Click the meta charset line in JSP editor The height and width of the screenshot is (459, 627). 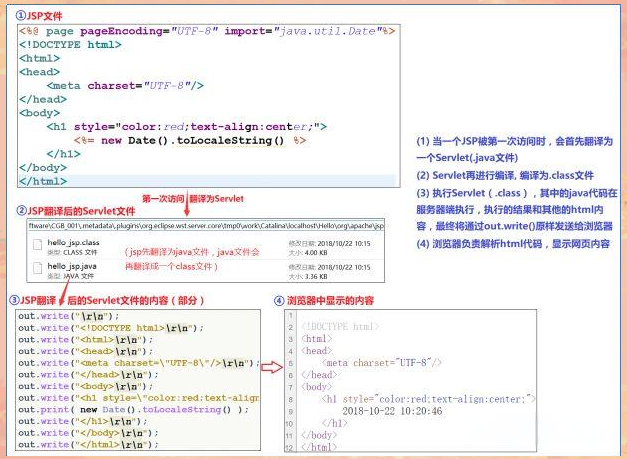[125, 86]
